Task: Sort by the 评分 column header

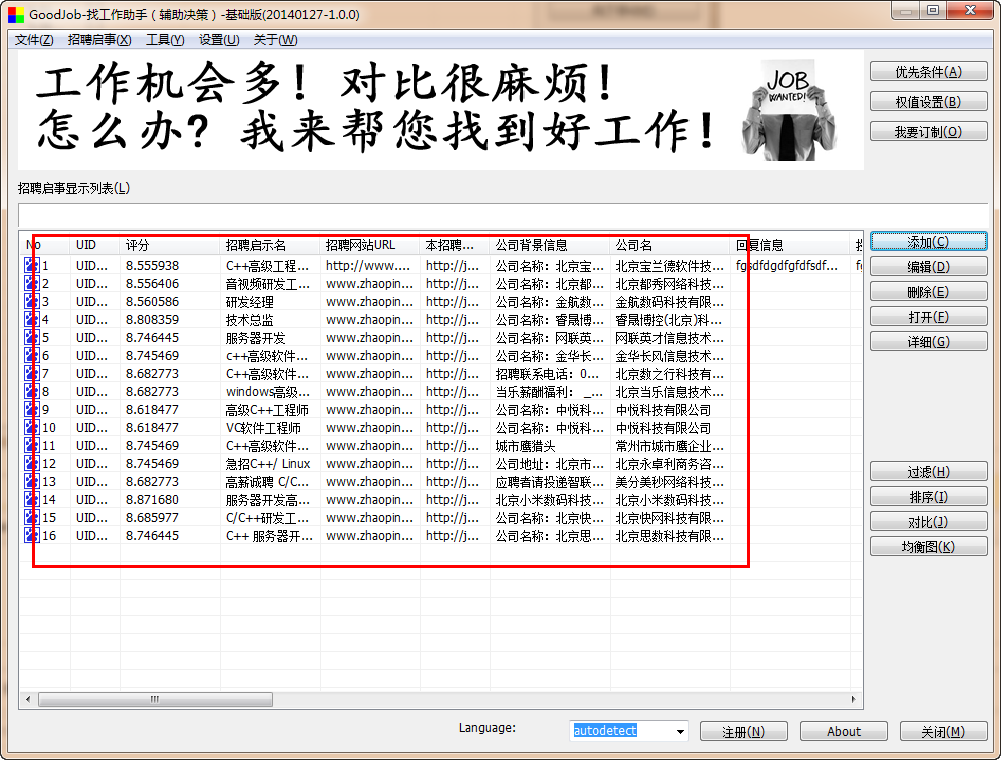Action: point(170,245)
